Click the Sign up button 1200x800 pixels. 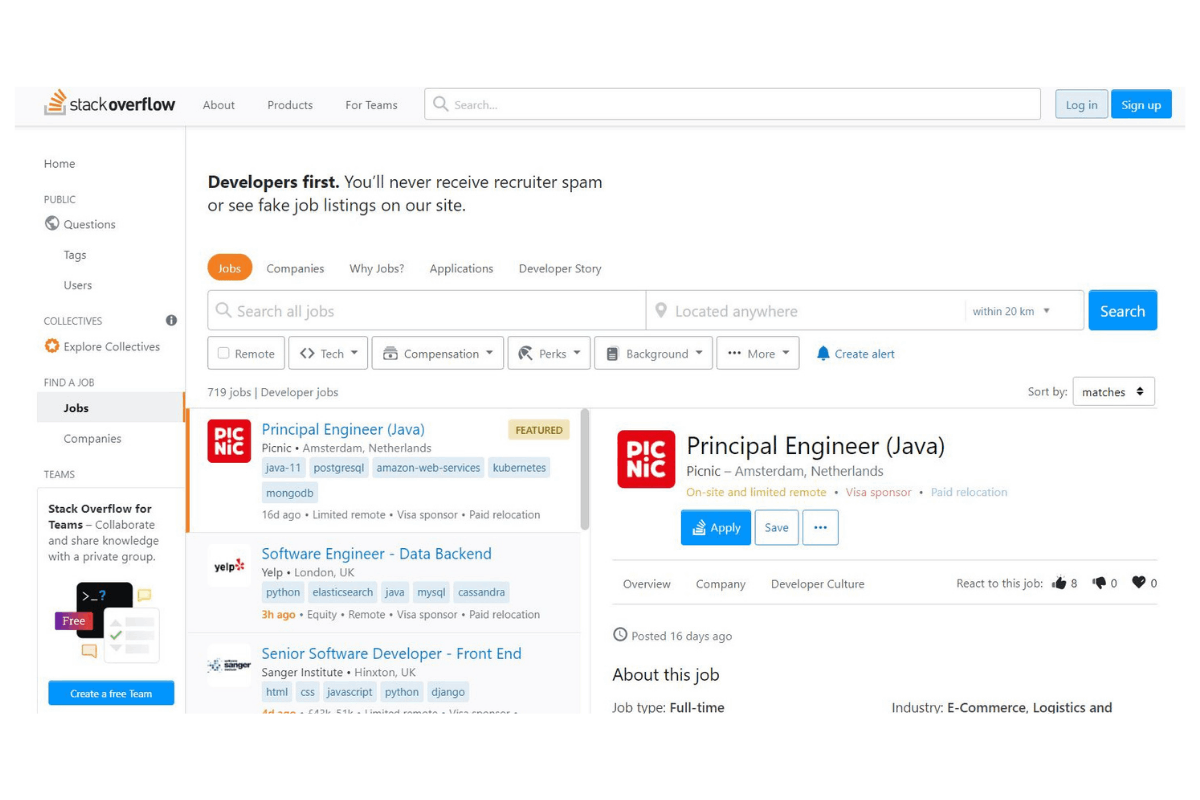(x=1140, y=105)
